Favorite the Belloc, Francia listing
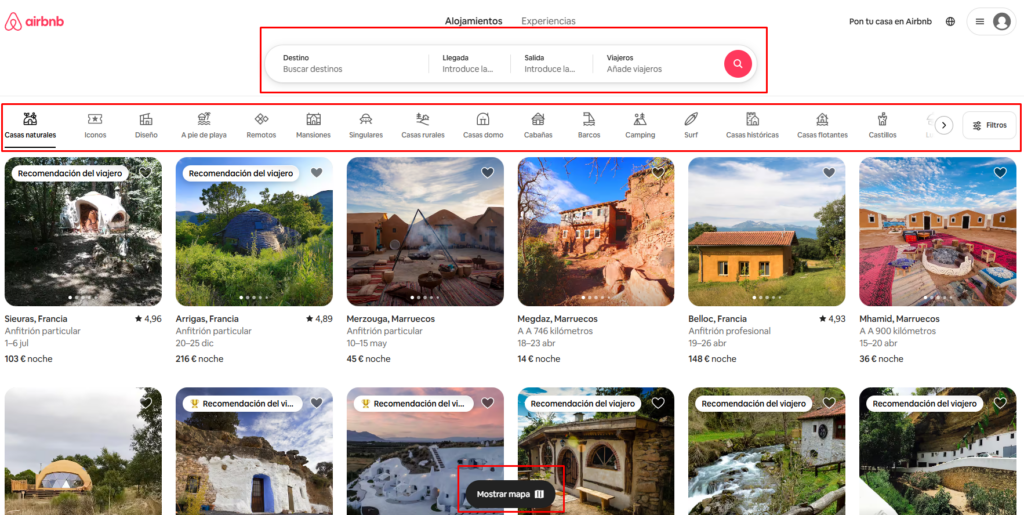Viewport: 1024px width, 515px height. [x=829, y=172]
